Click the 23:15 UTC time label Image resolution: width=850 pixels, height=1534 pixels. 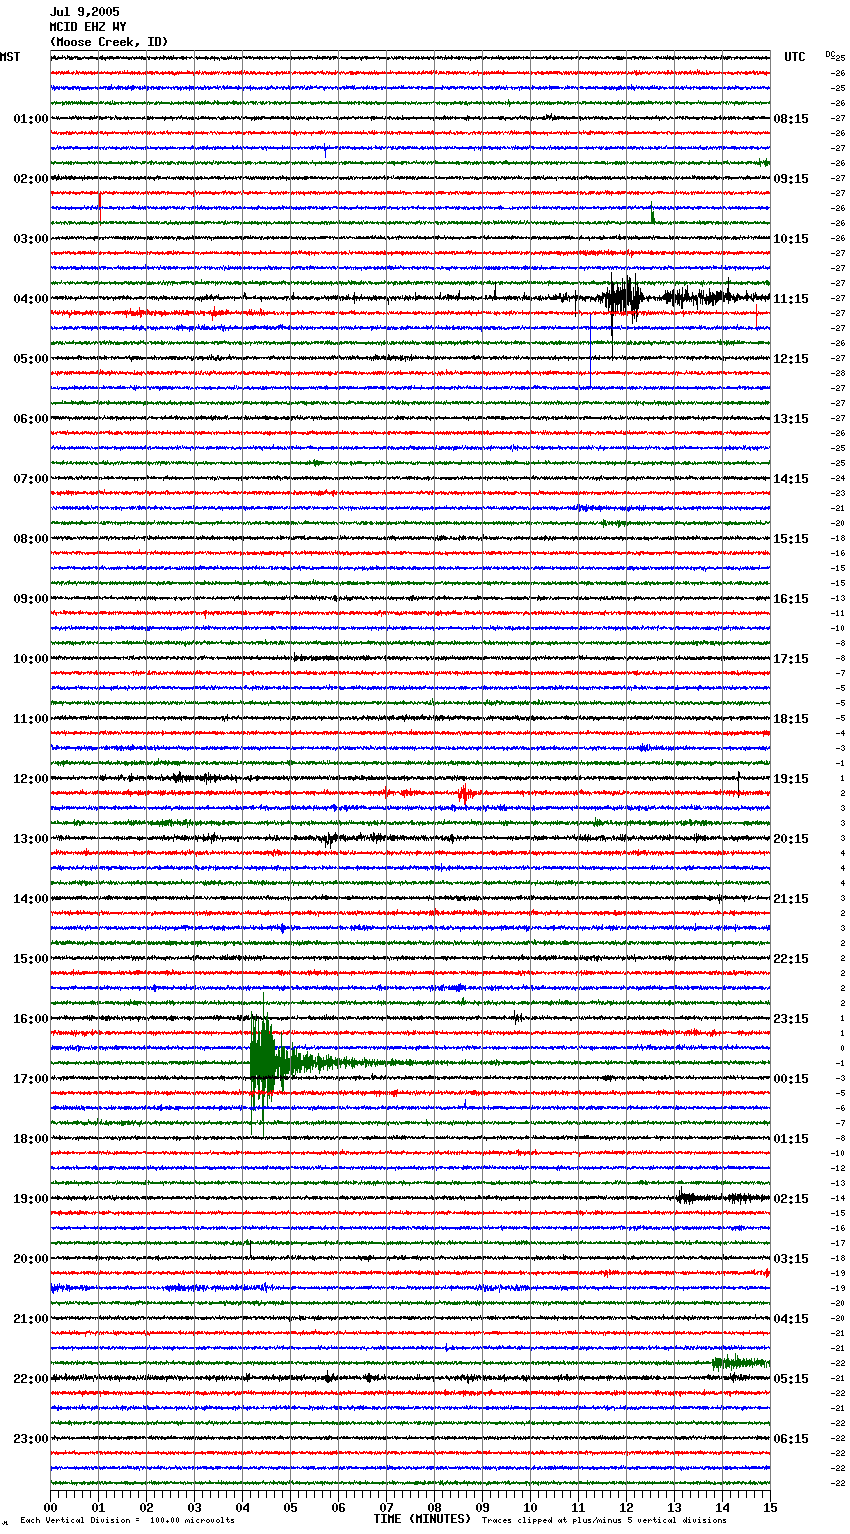[x=791, y=1019]
